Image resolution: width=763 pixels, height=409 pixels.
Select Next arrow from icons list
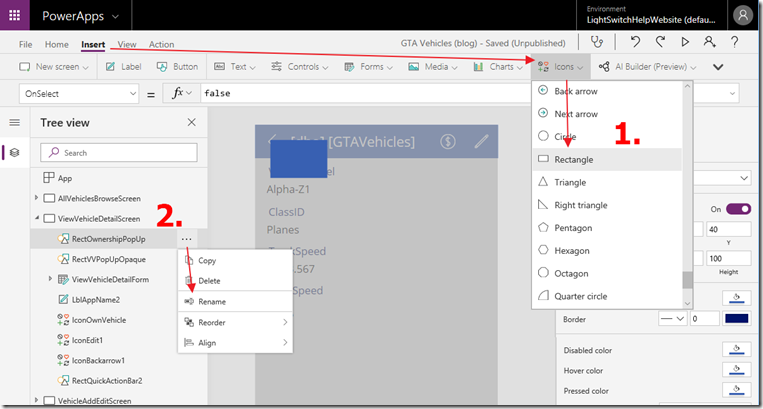tap(607, 114)
